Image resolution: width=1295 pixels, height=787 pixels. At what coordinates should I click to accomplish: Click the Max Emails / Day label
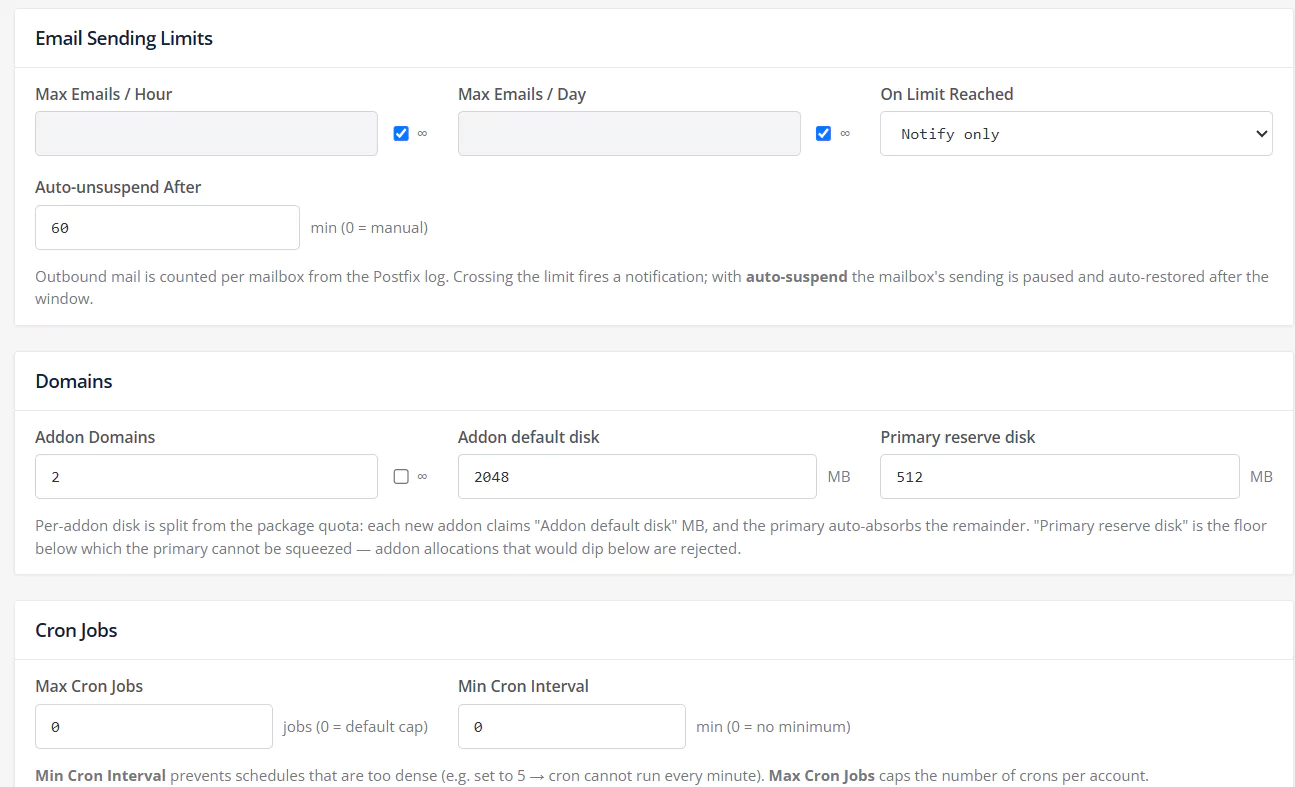coord(522,94)
